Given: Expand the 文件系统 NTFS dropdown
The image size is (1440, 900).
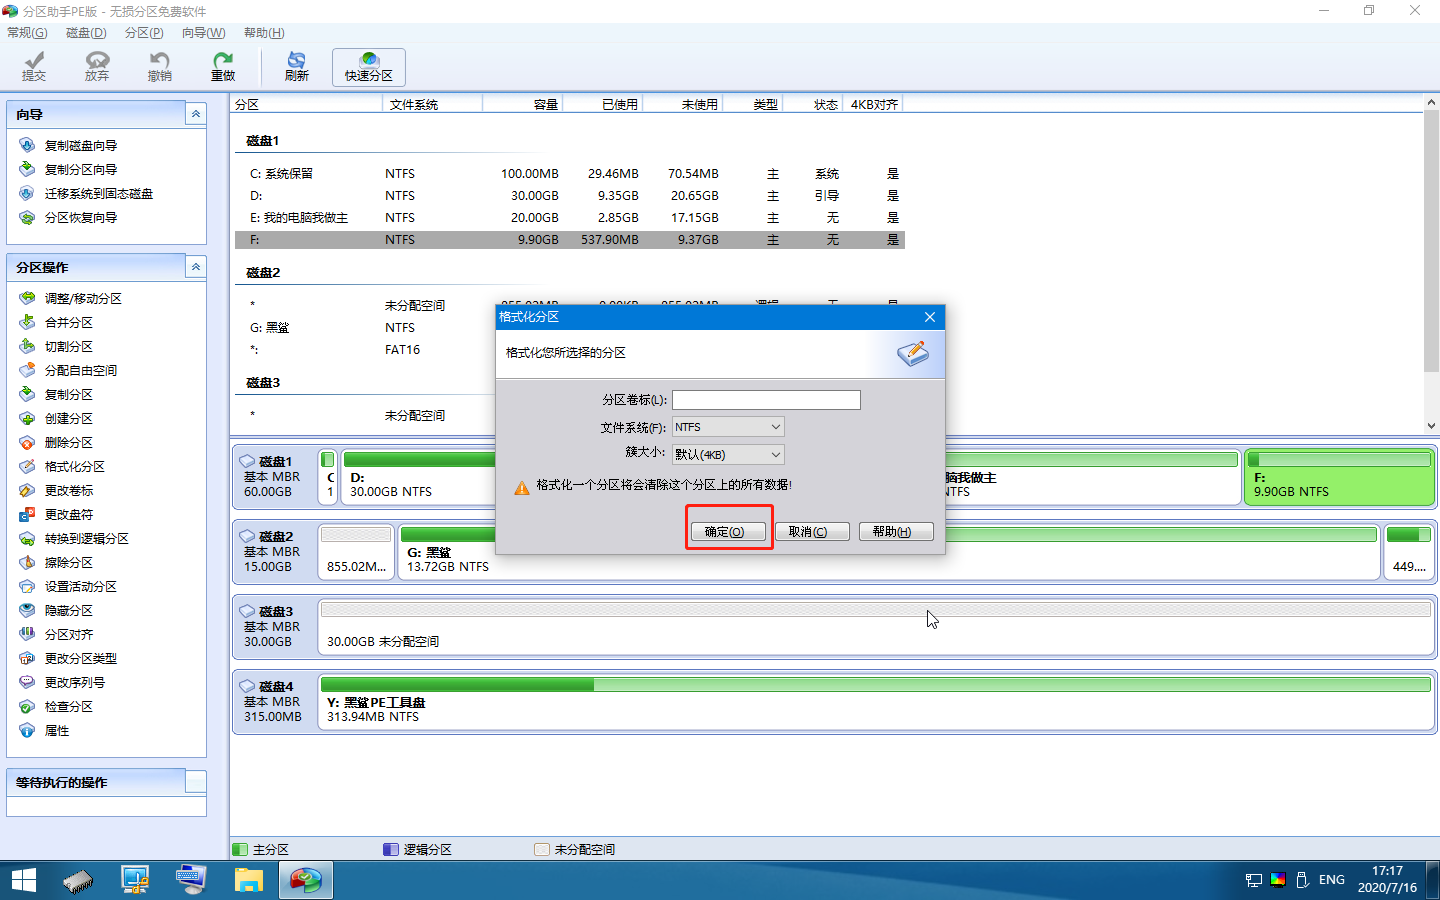Looking at the screenshot, I should (x=728, y=427).
